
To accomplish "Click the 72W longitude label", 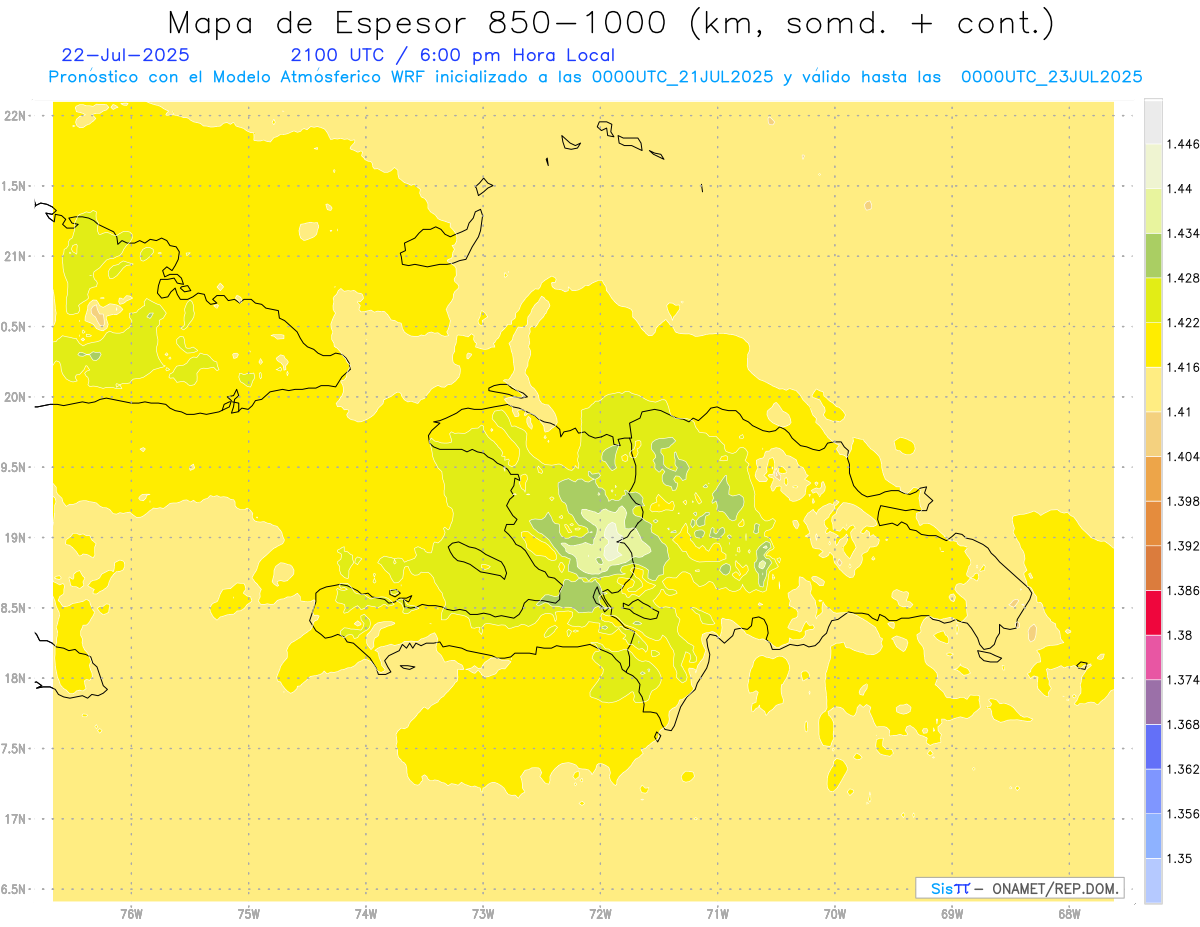I will click(600, 913).
